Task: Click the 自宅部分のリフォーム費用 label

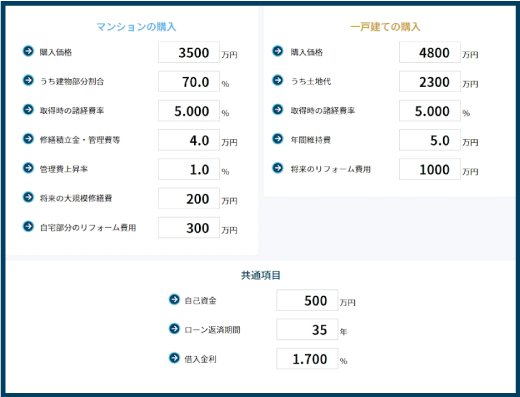Action: coord(88,228)
